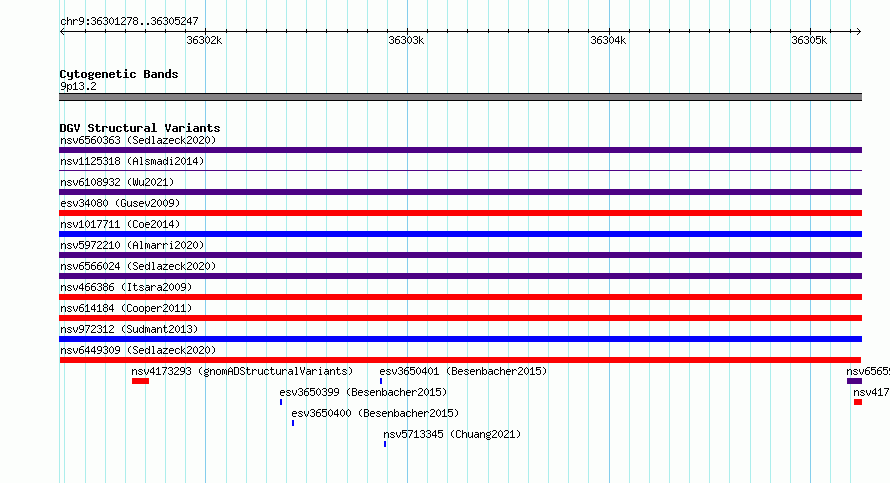Click the esv3650400 blue marker
The image size is (890, 483).
[293, 423]
